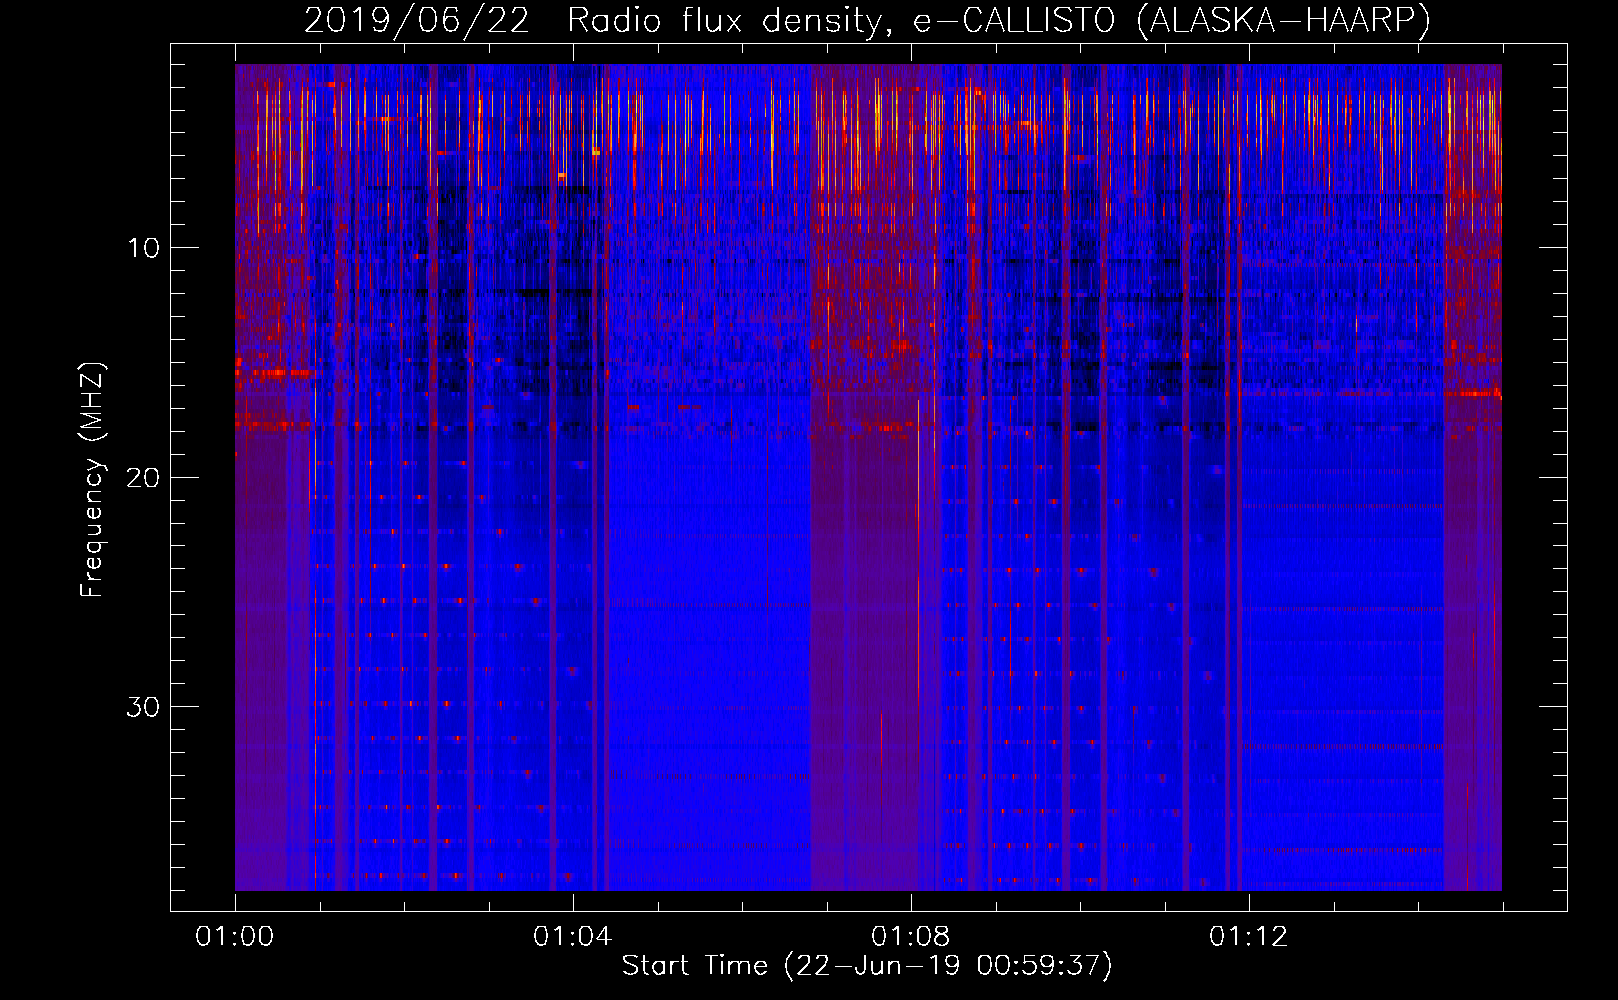Click the "20" frequency tick label
The image size is (1618, 1000).
click(144, 477)
